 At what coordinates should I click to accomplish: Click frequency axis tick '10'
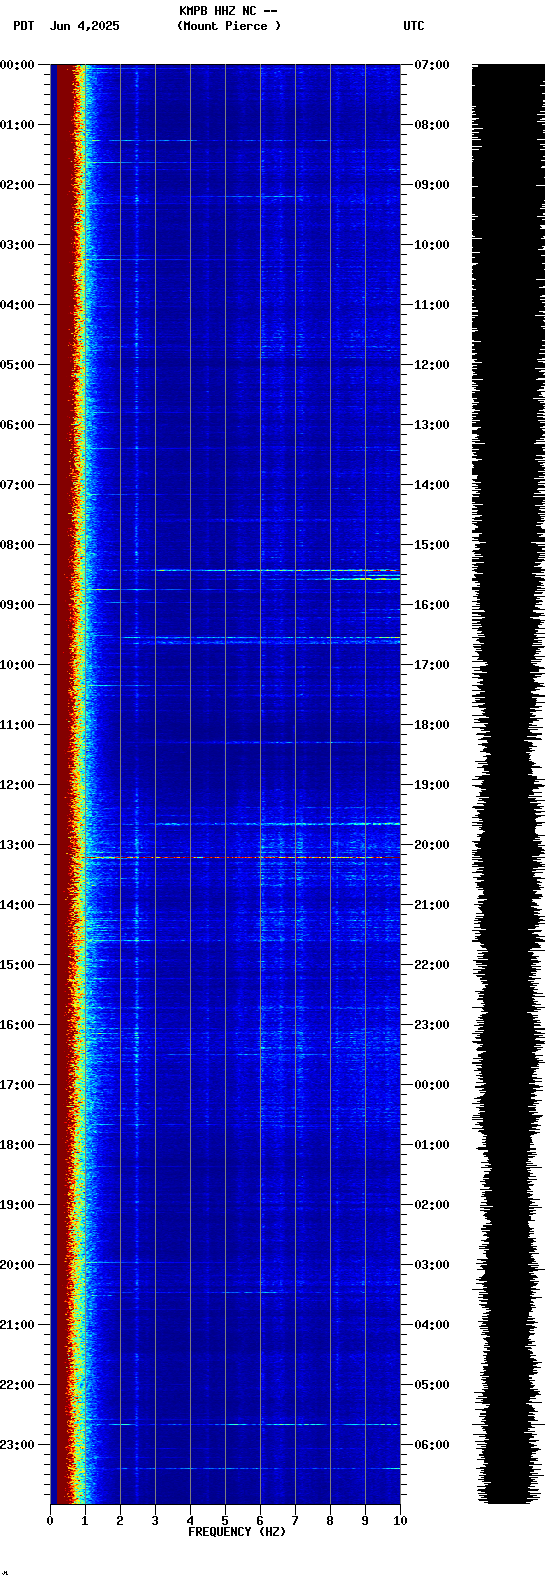[400, 1521]
